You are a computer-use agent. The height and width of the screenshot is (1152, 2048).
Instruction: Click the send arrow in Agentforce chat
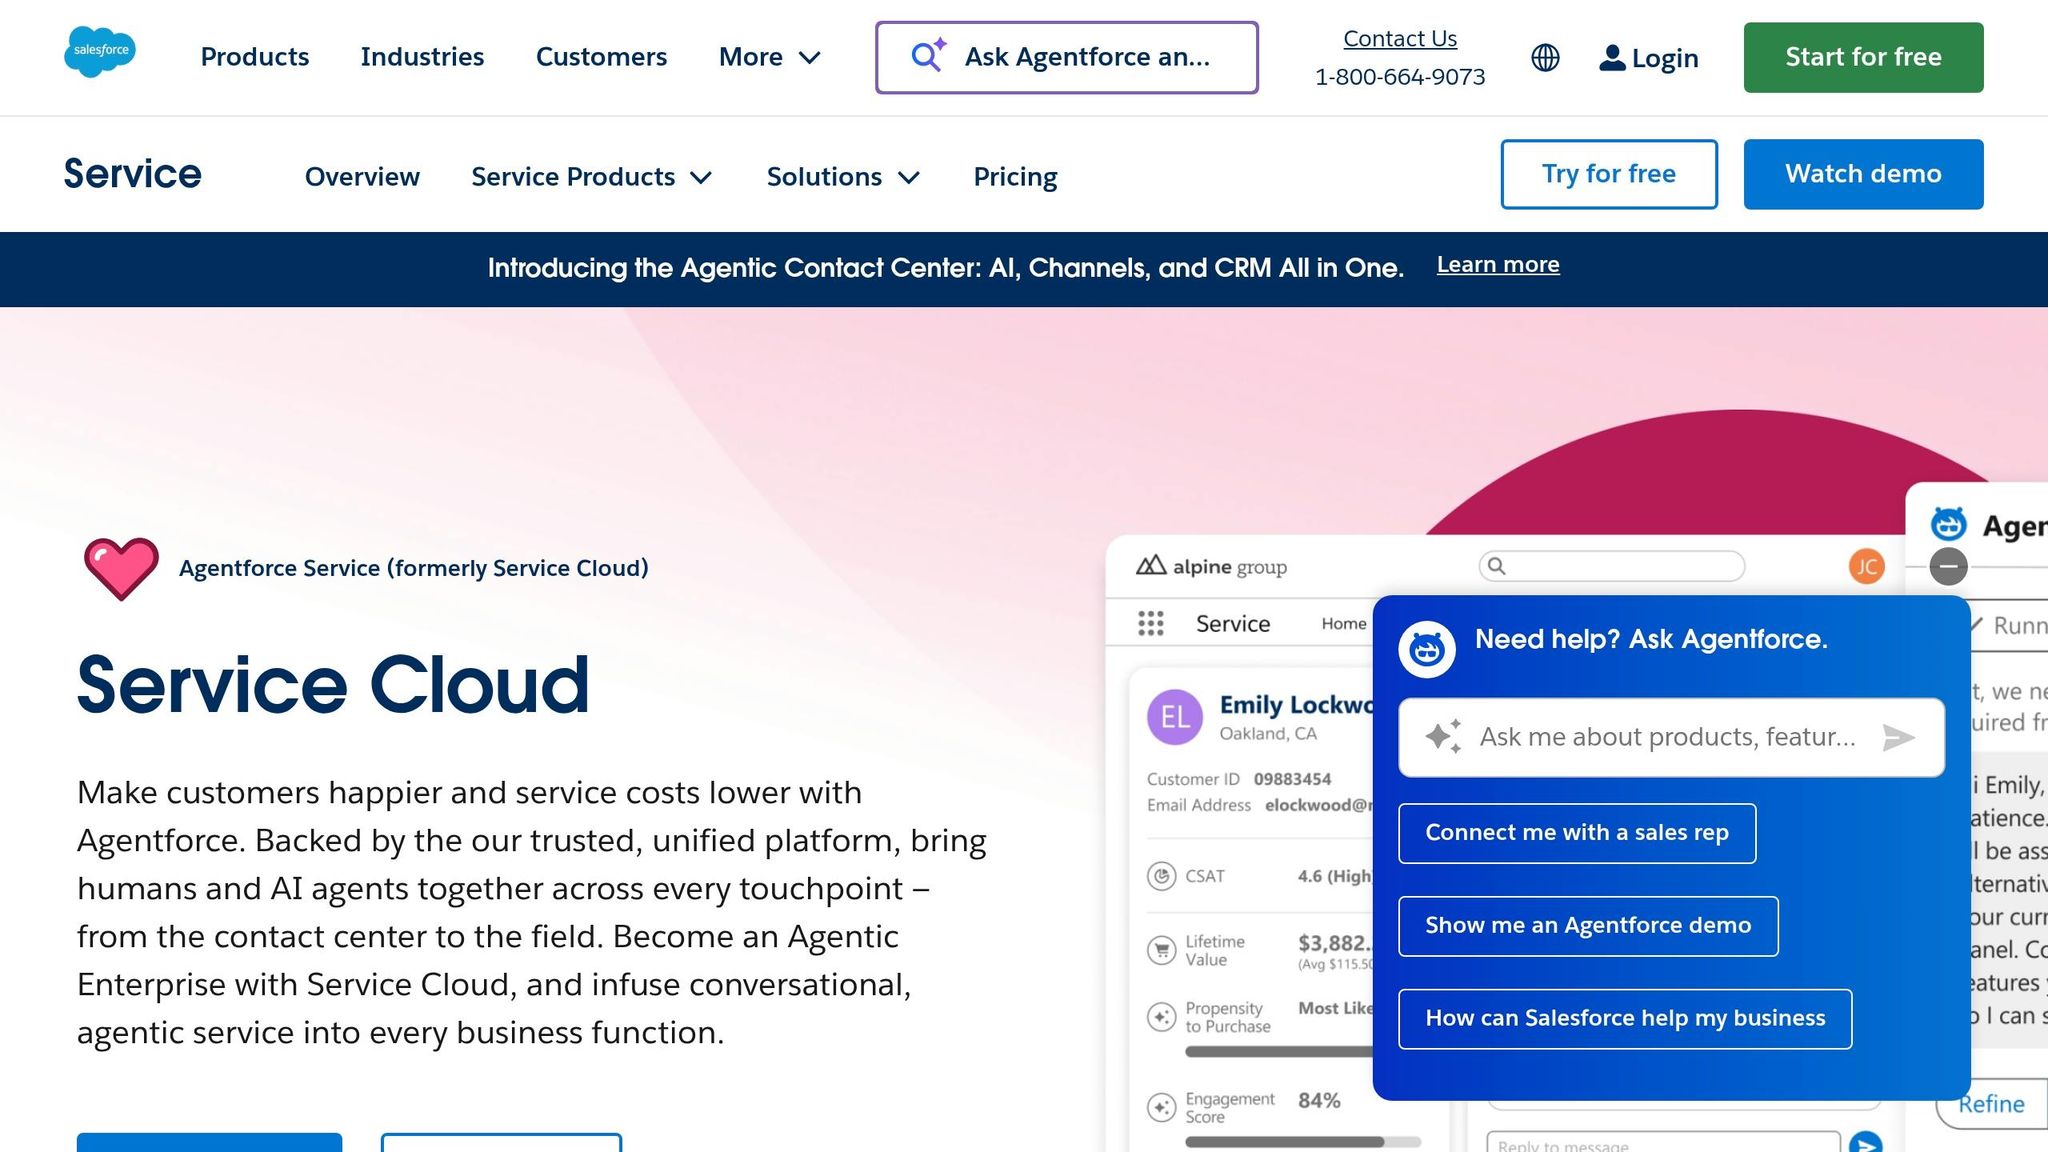(1898, 738)
